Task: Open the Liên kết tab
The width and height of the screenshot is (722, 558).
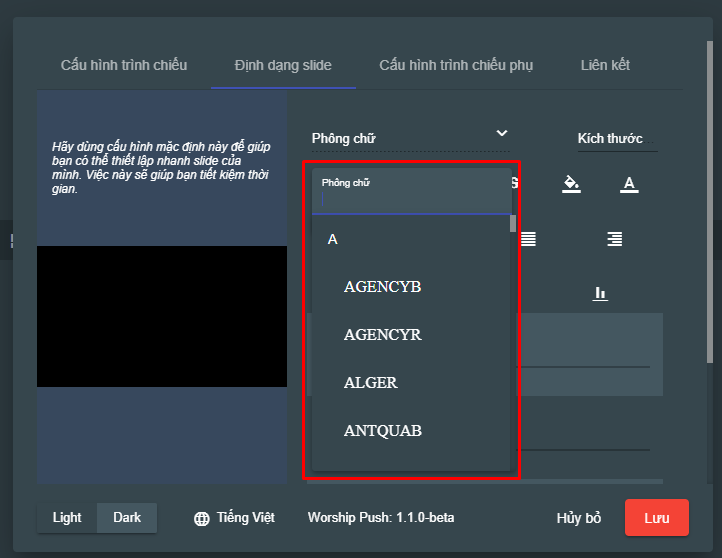Action: pos(605,65)
